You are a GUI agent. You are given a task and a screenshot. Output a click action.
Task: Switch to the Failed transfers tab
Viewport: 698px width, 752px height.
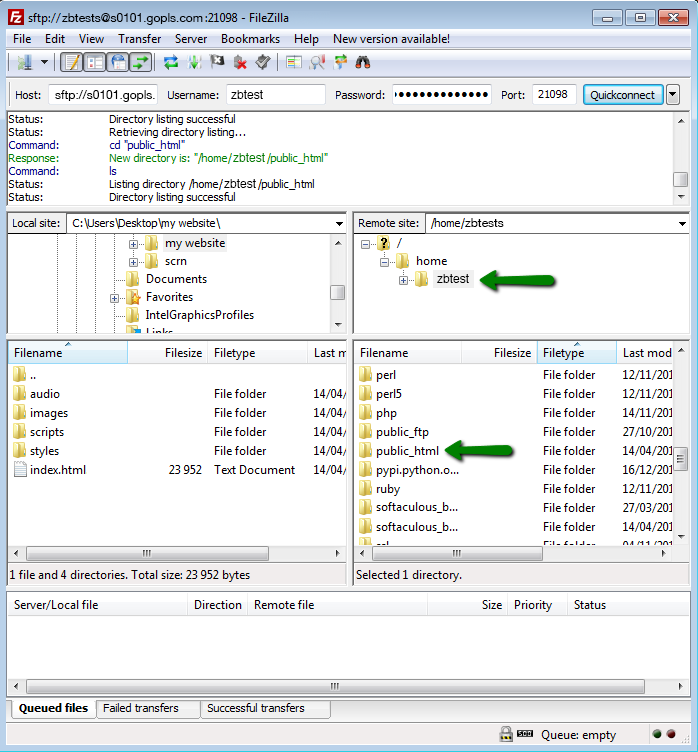[x=140, y=708]
